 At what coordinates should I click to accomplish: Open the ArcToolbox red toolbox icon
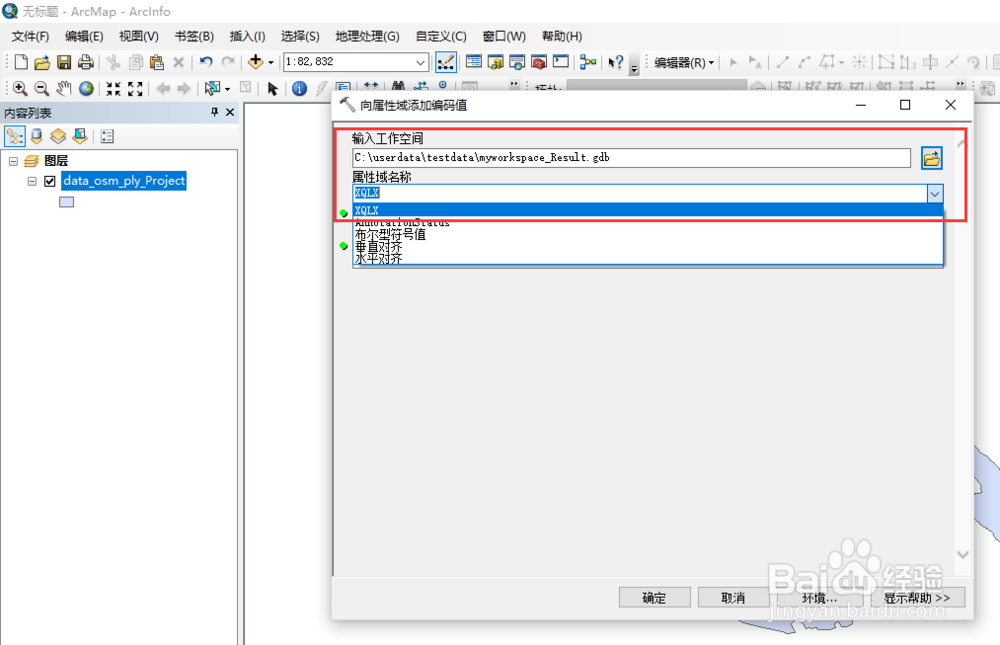point(539,62)
